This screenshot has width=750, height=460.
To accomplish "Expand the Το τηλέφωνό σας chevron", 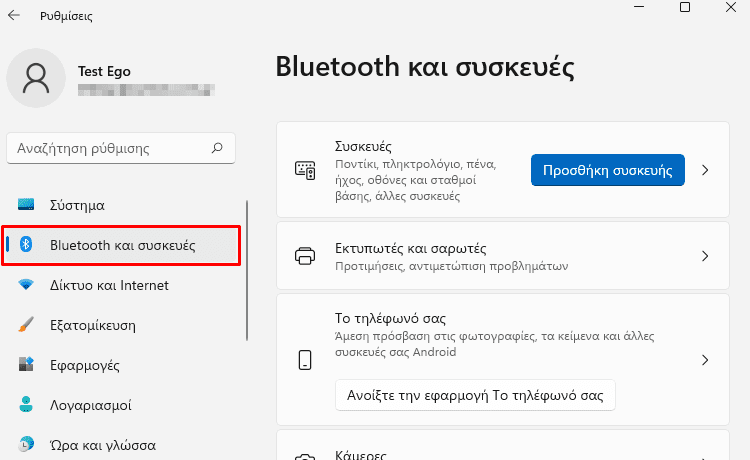I will [705, 360].
